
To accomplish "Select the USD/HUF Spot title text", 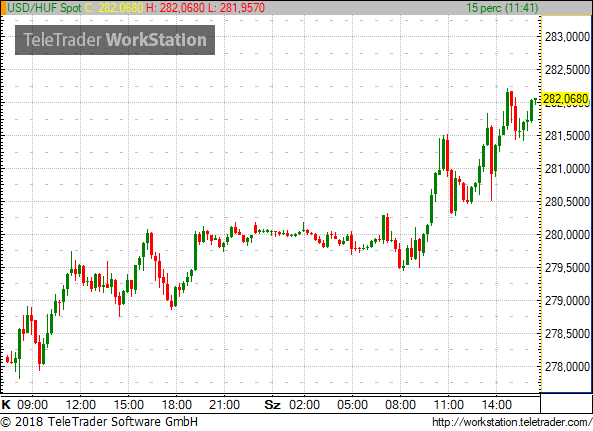I will click(44, 8).
